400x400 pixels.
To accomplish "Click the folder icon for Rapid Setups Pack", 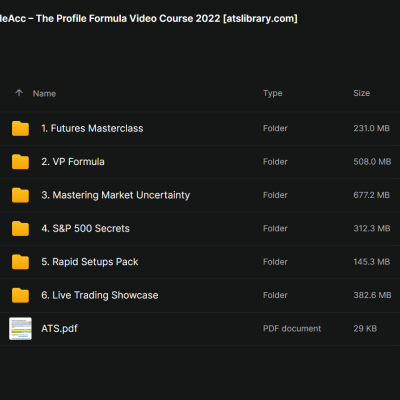I will click(x=20, y=262).
